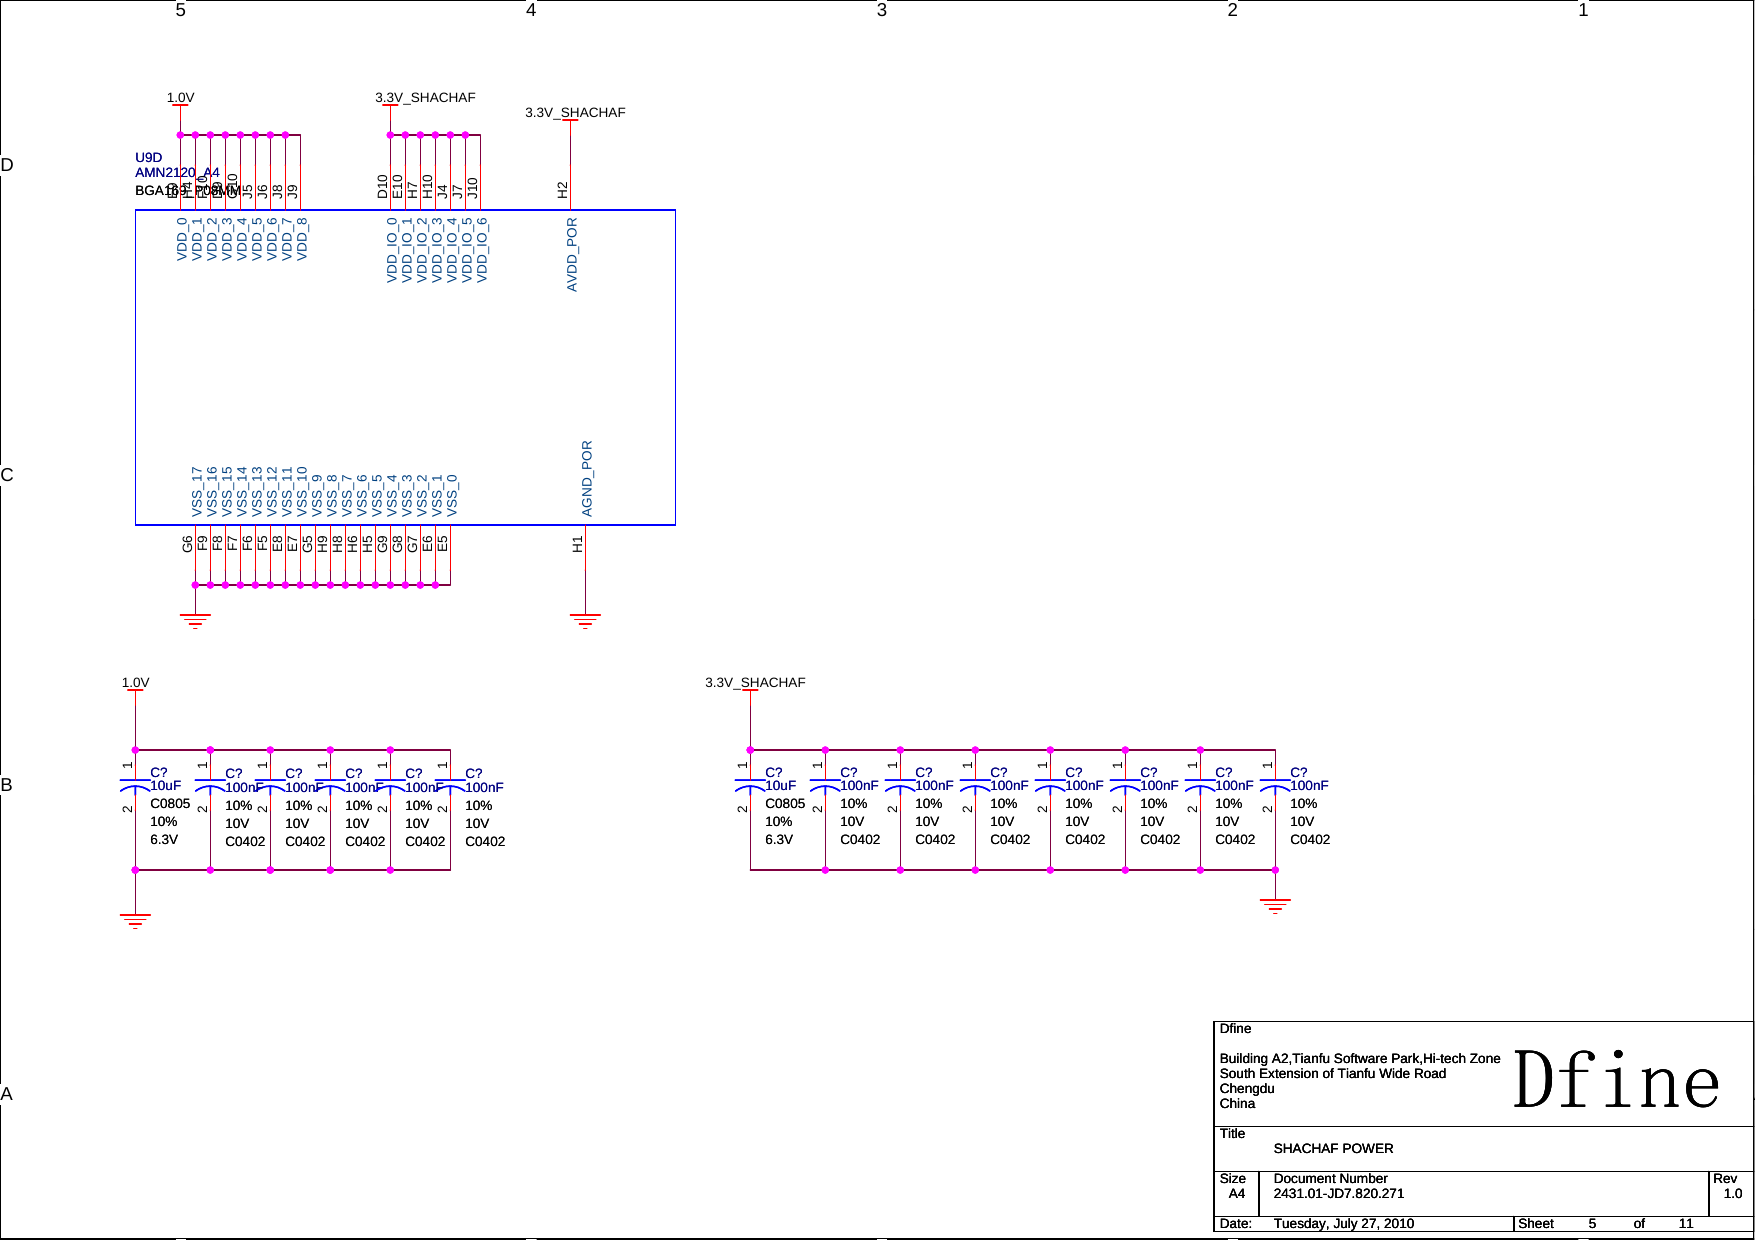Viewport: 1755px width, 1241px height.
Task: Select pin number G6
Action: 187,544
